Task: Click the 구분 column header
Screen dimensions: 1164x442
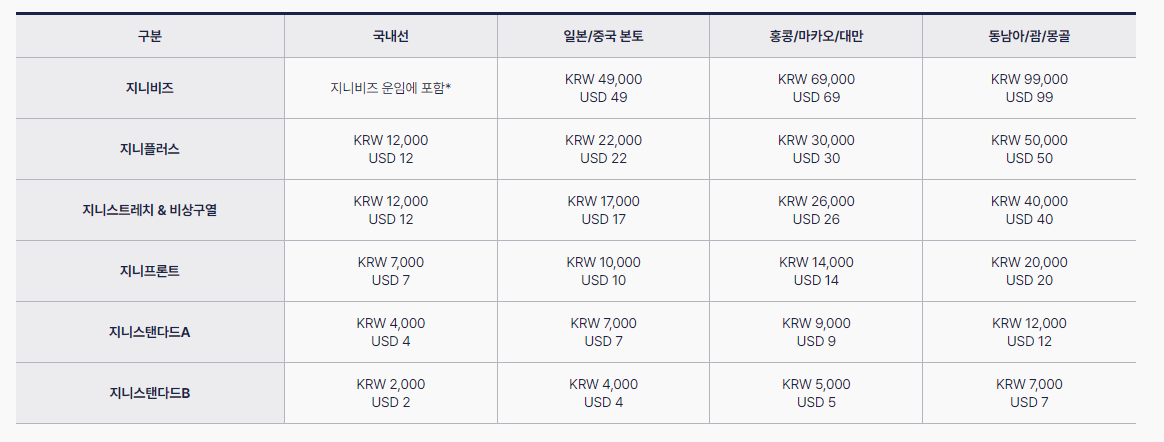Action: [x=150, y=36]
